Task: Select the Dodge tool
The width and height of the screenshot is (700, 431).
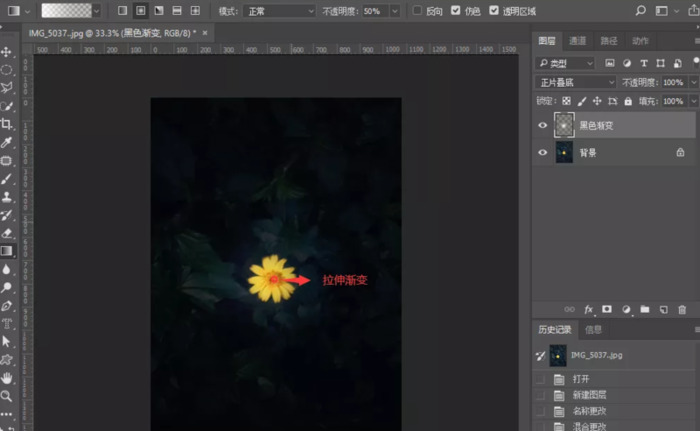Action: [x=6, y=287]
